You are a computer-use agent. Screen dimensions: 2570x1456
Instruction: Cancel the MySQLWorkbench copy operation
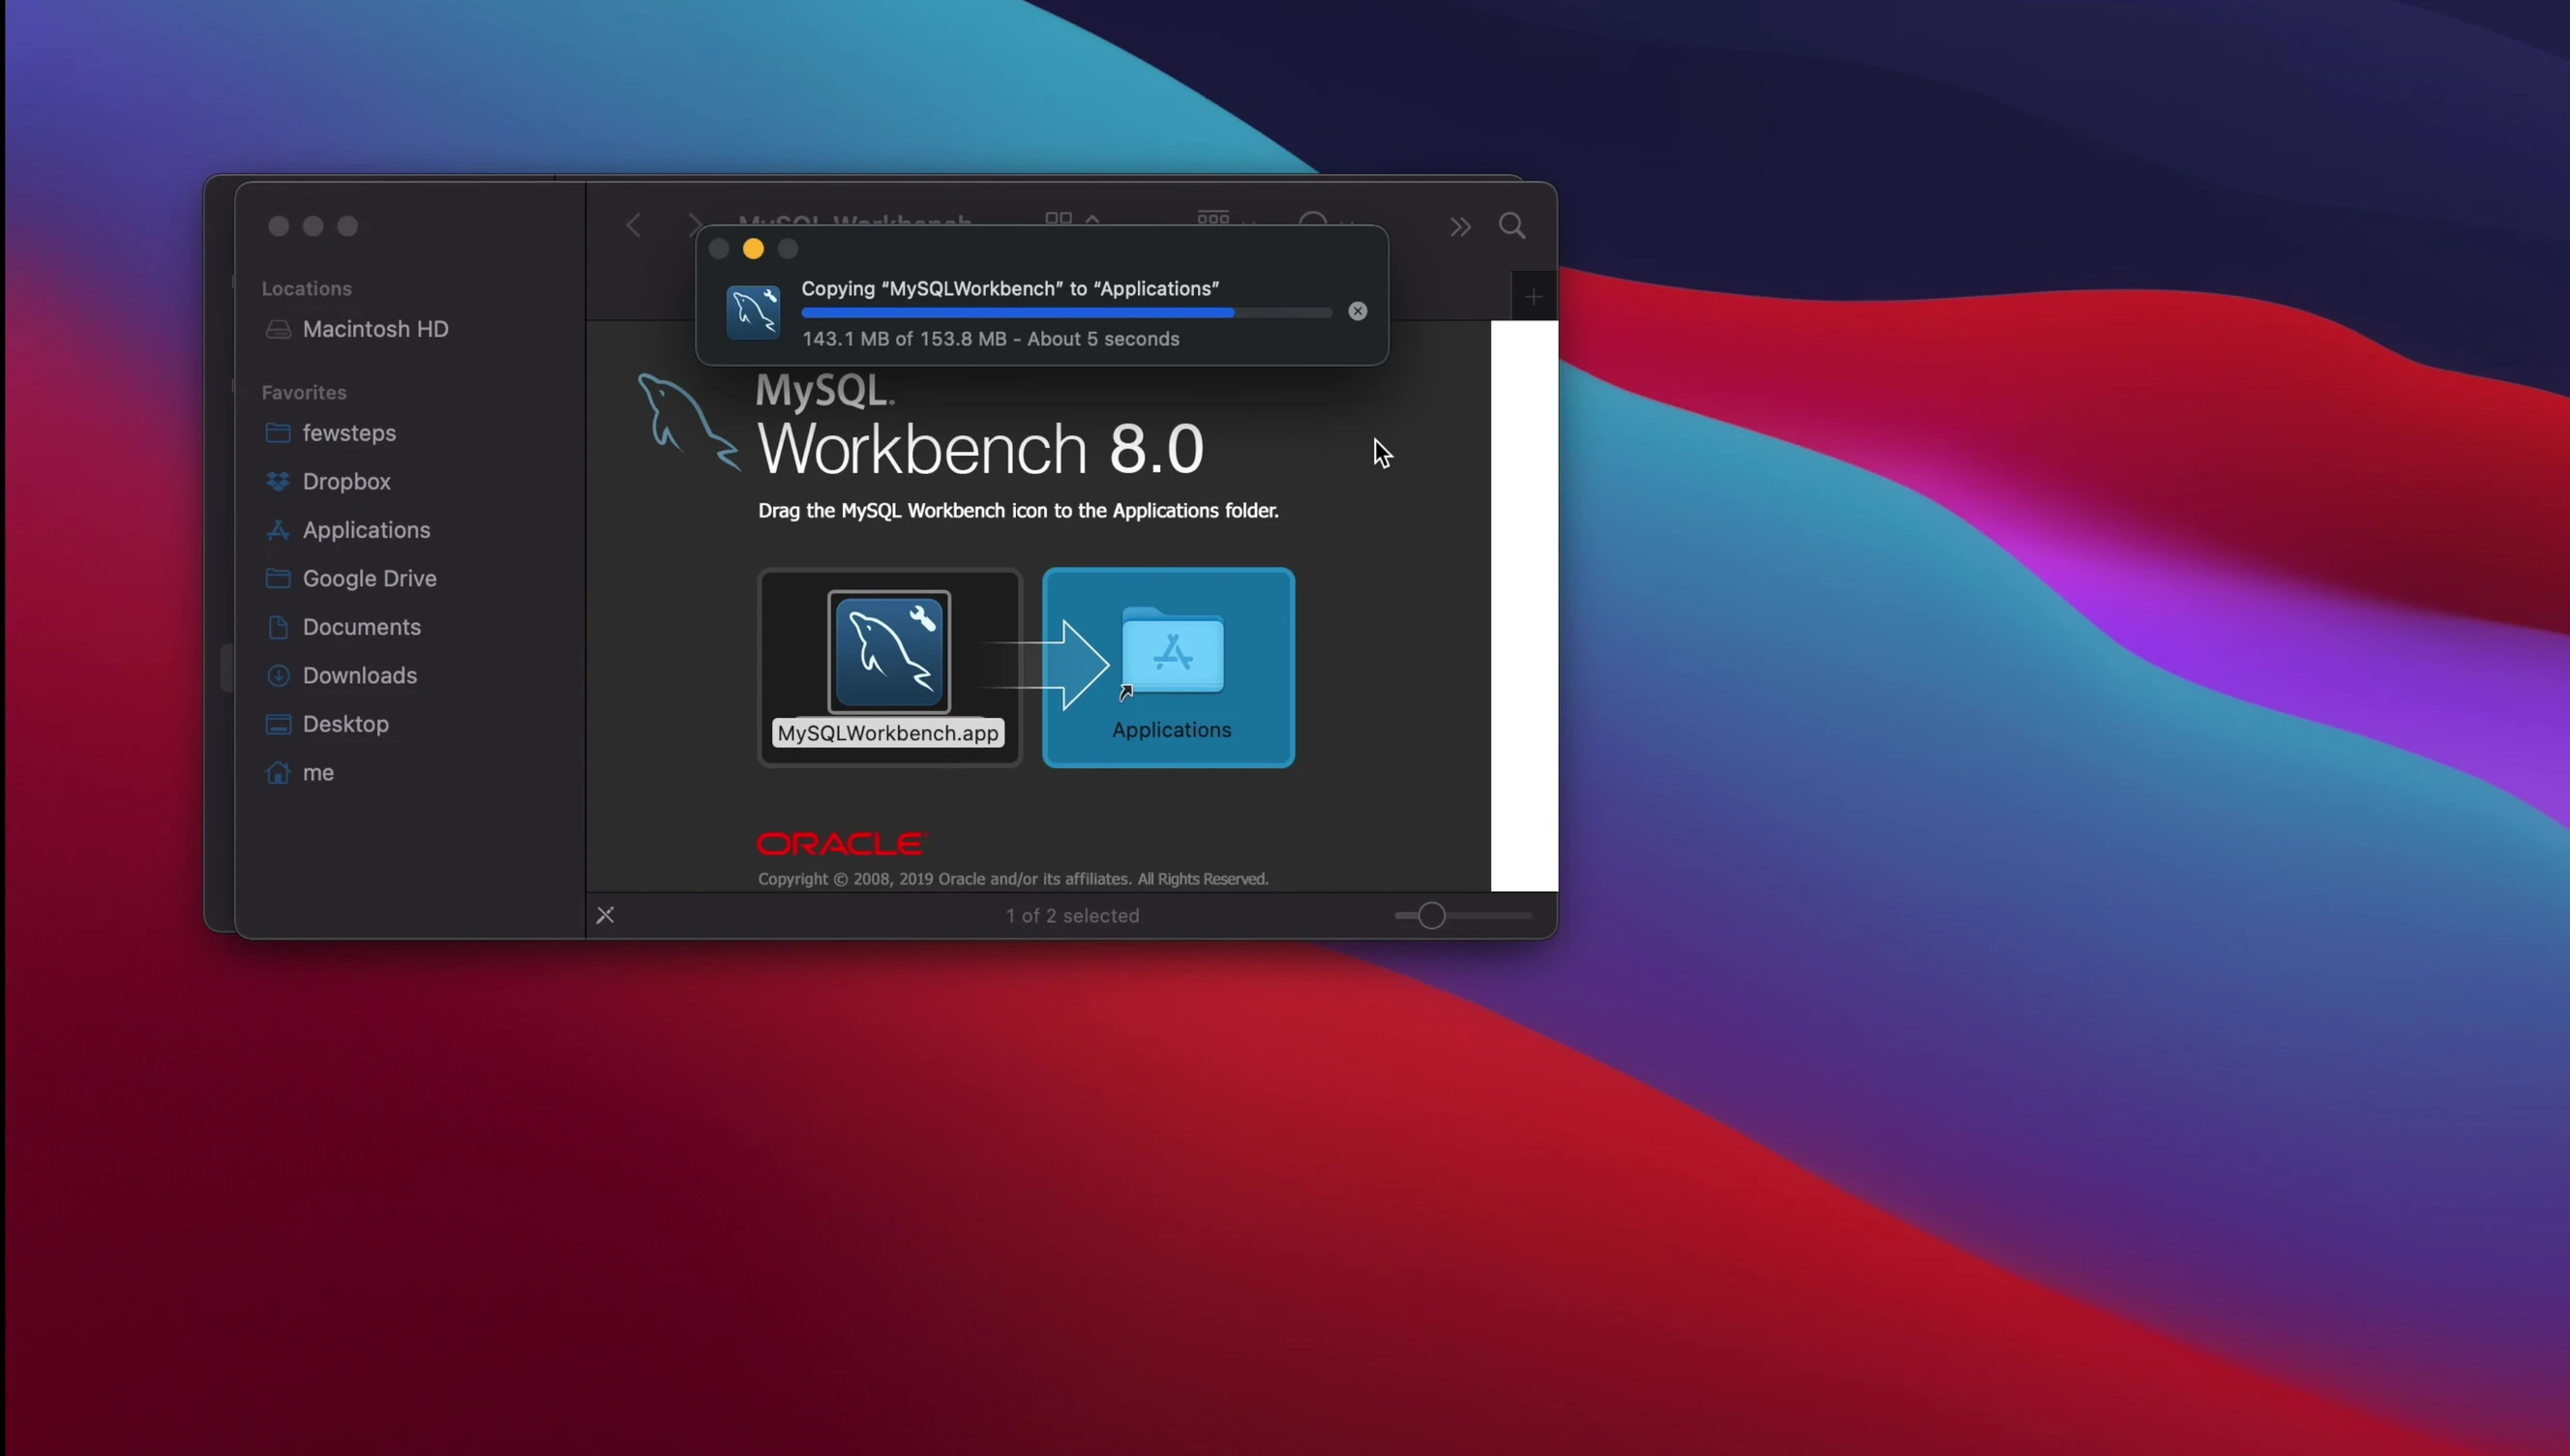pos(1357,311)
